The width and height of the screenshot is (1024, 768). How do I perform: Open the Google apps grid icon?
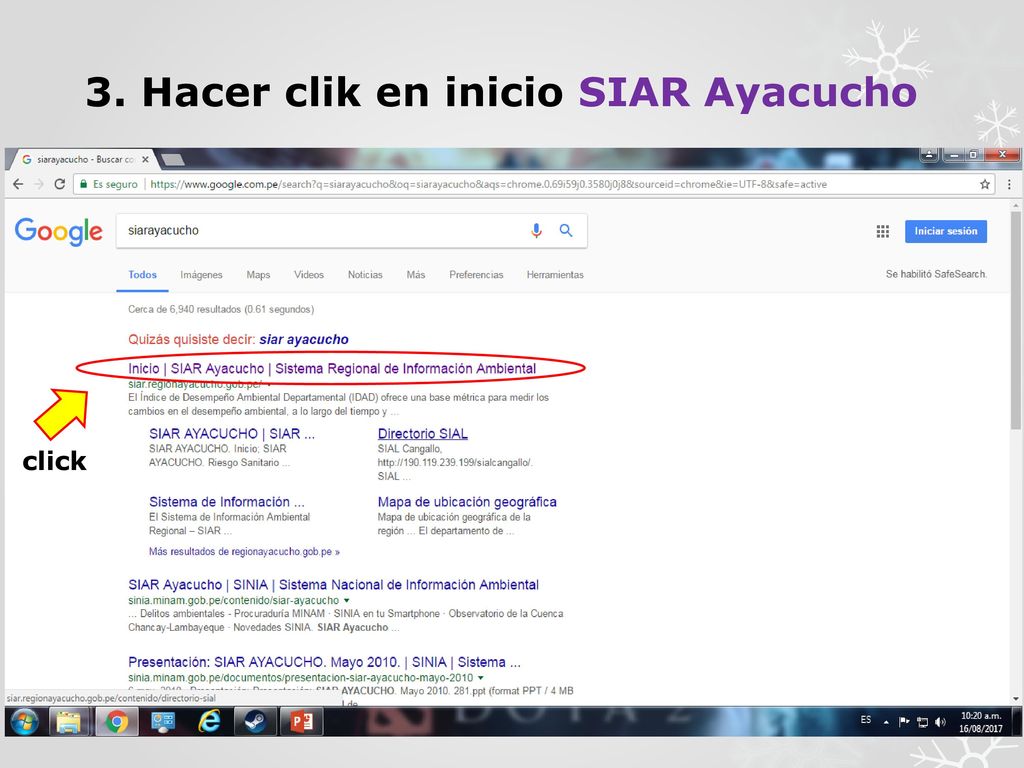point(882,231)
